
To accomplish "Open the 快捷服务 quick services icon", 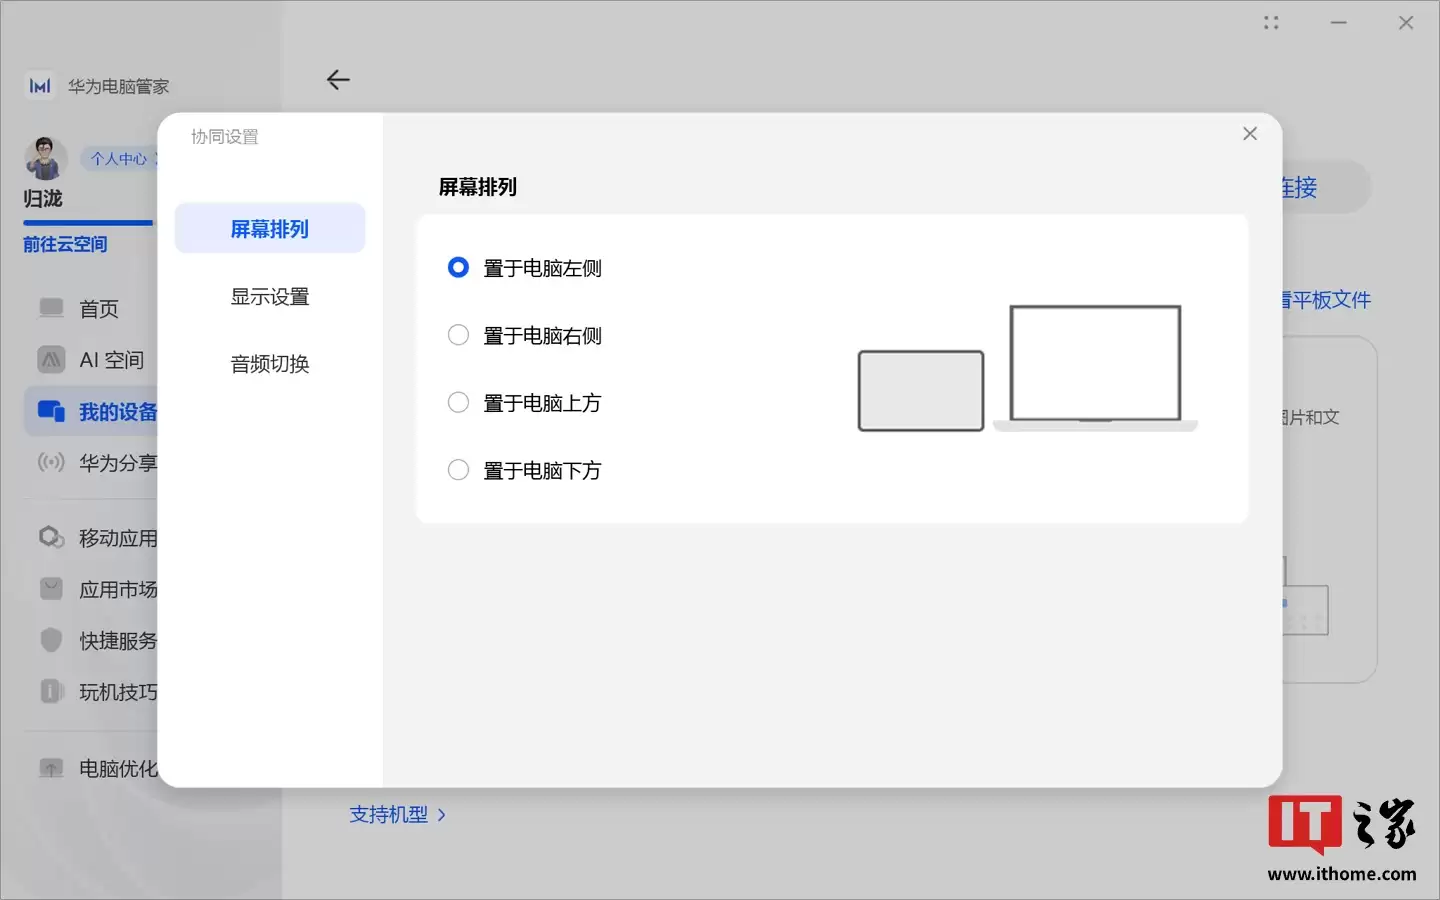I will click(x=50, y=640).
